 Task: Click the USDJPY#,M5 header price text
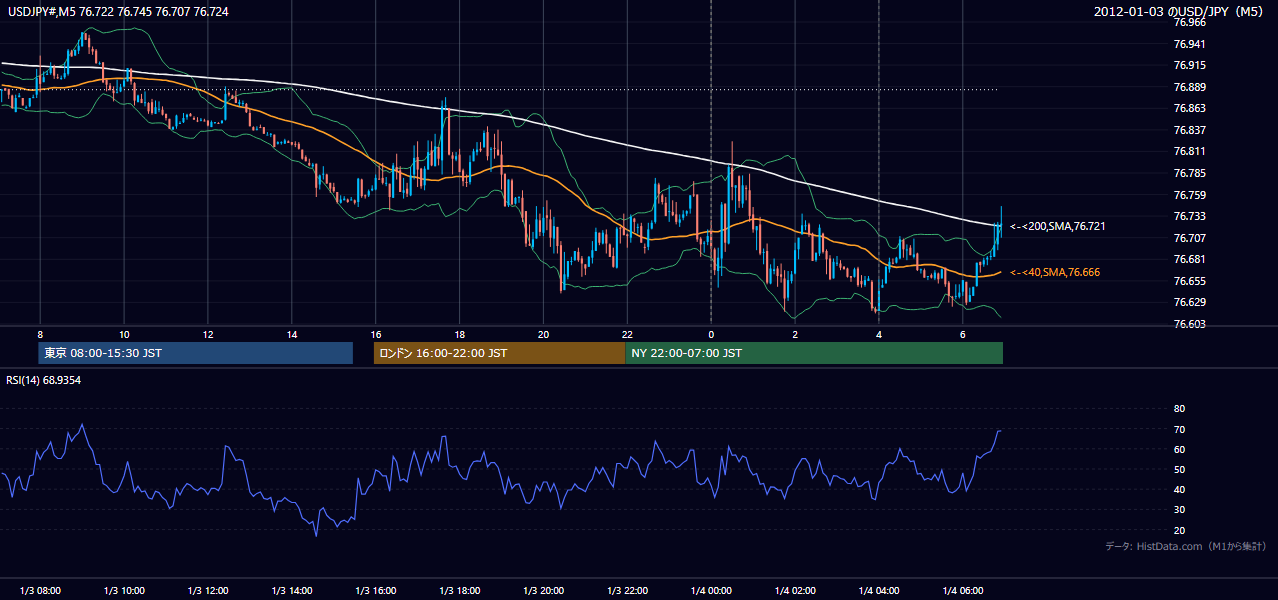(120, 11)
